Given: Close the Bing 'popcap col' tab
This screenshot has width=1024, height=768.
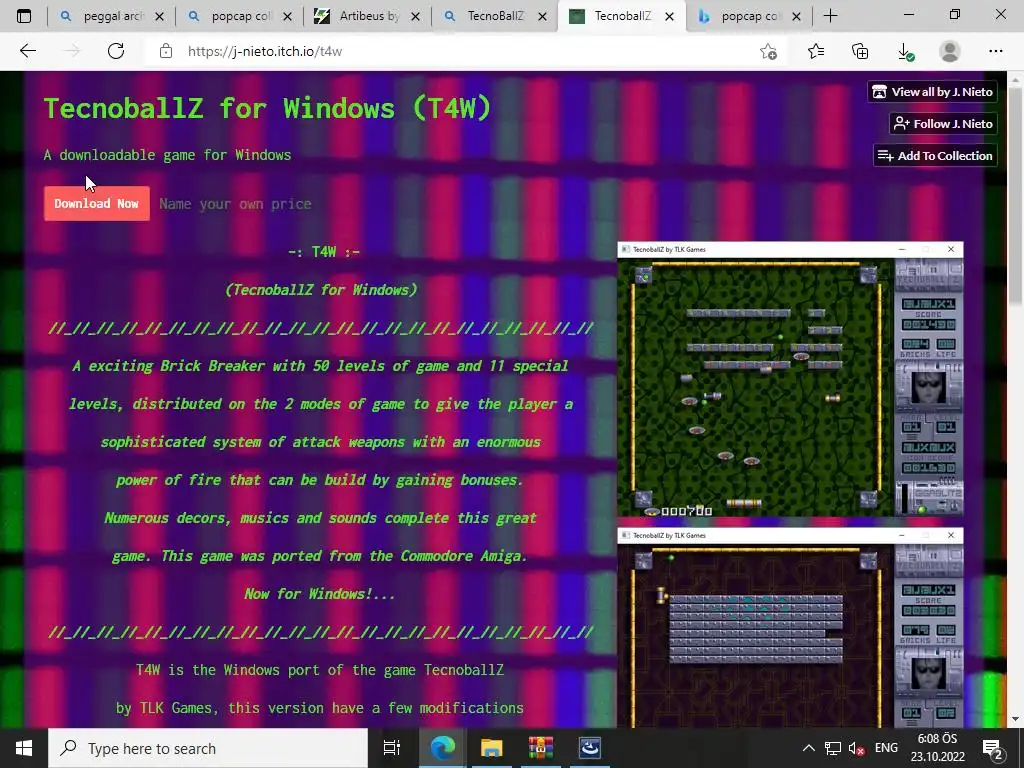Looking at the screenshot, I should pos(796,17).
